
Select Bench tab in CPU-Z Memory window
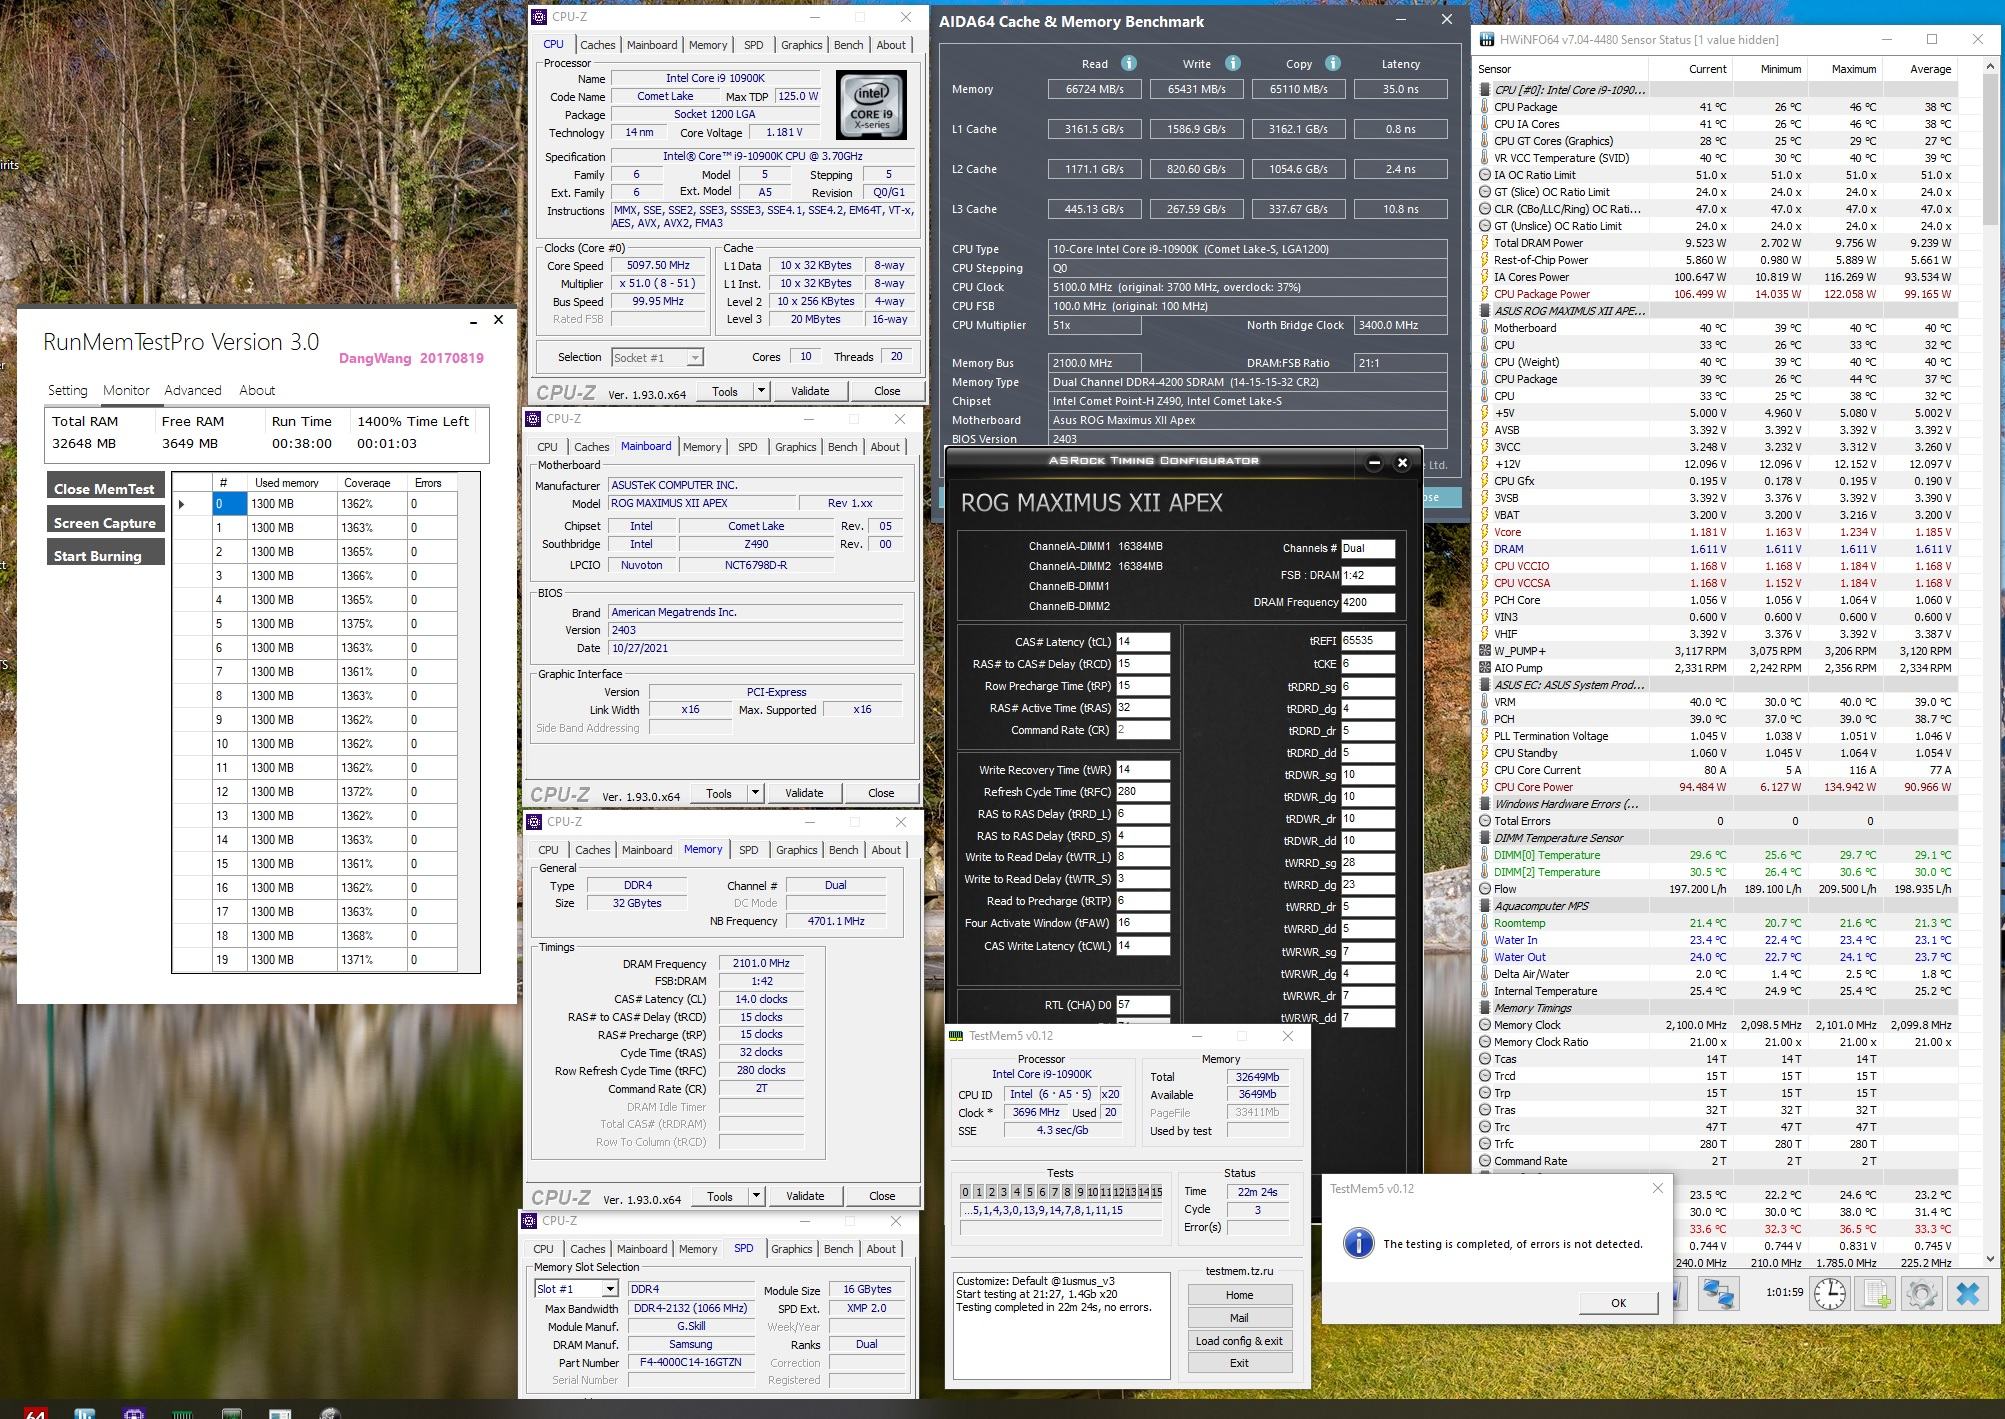coord(843,850)
